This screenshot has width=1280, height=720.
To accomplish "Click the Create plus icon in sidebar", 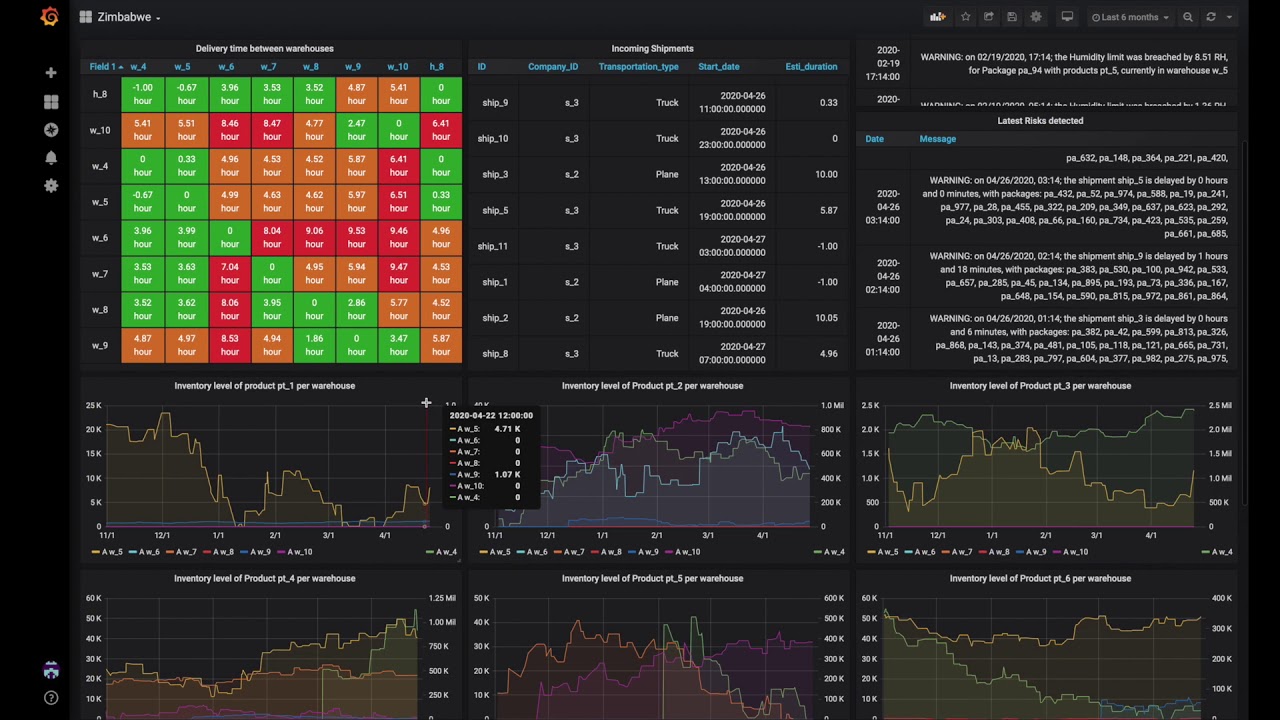I will (x=51, y=73).
